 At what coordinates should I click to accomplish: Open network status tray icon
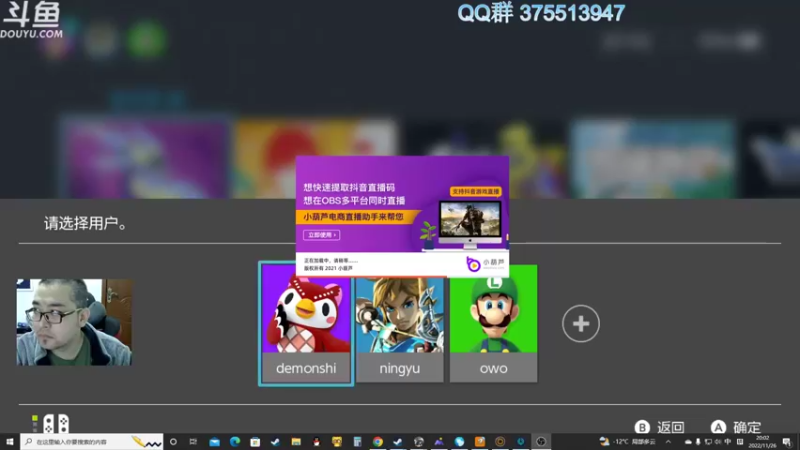(708, 442)
